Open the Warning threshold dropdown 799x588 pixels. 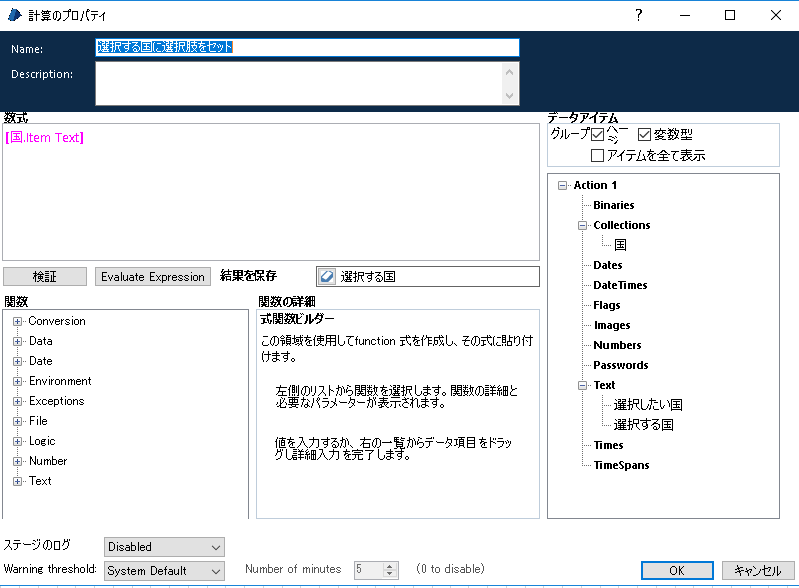[164, 571]
